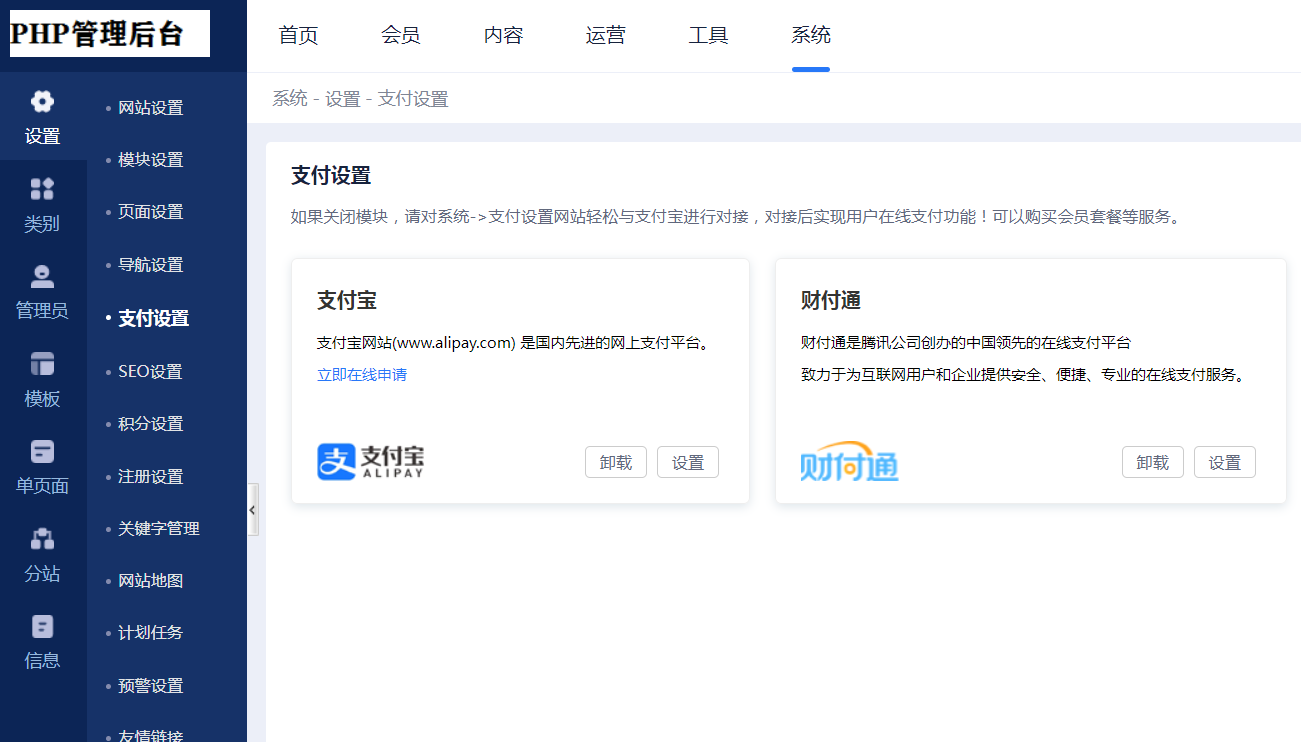Go to 积分设置 in the submenu

pos(151,424)
